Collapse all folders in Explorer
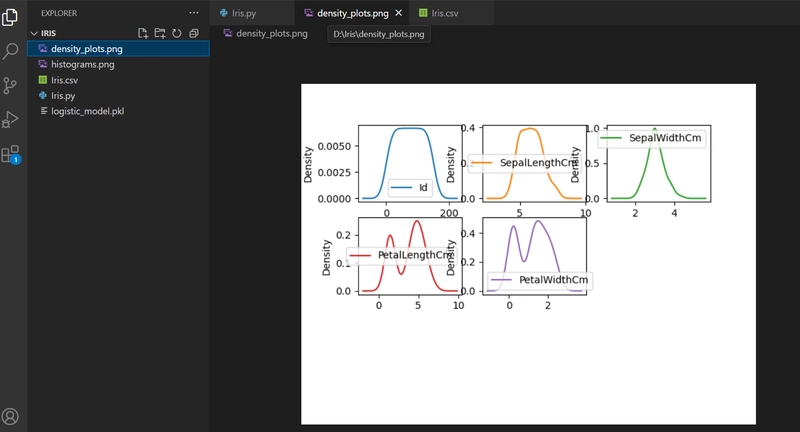Viewport: 800px width, 432px height. [193, 33]
